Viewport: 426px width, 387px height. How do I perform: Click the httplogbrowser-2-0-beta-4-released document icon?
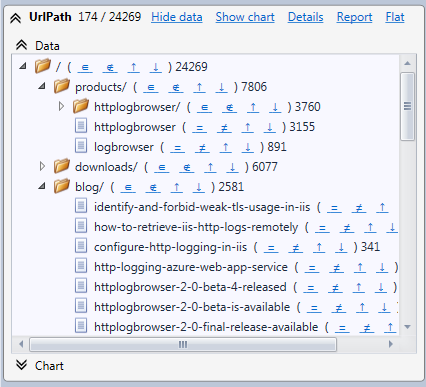[81, 286]
